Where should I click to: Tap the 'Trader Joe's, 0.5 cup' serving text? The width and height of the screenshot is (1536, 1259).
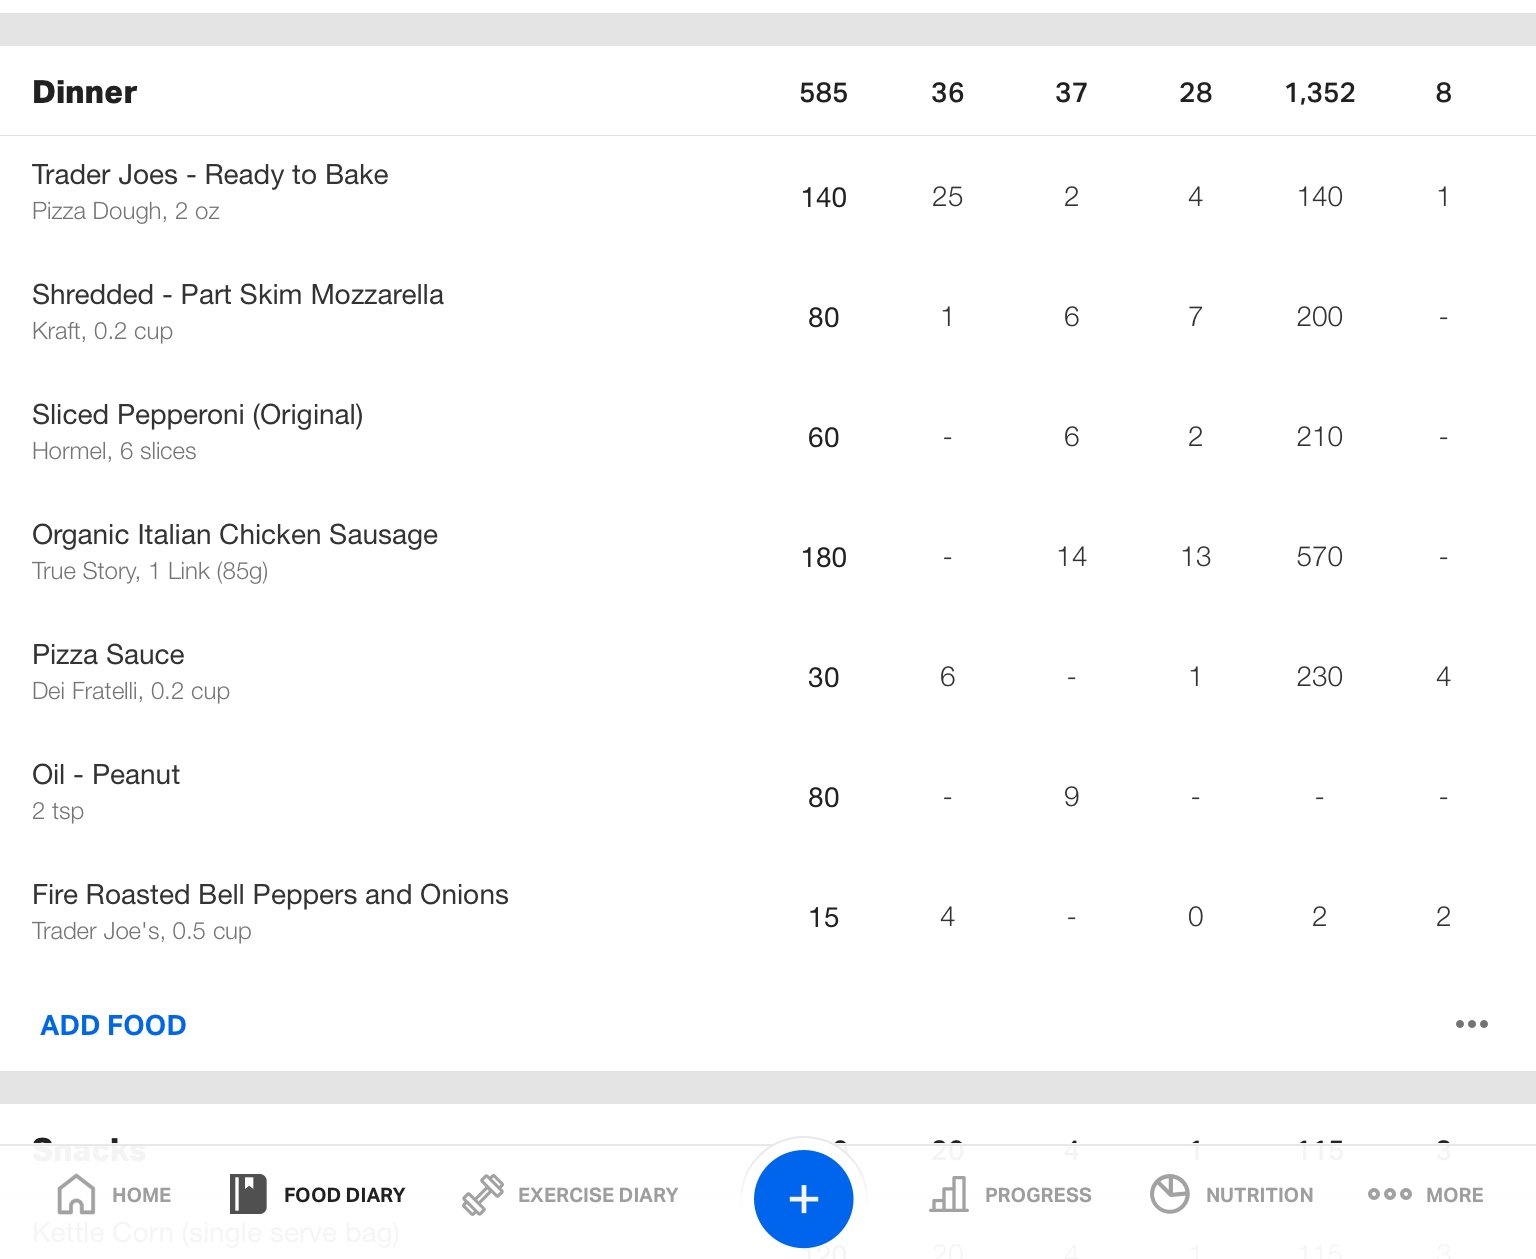point(141,931)
